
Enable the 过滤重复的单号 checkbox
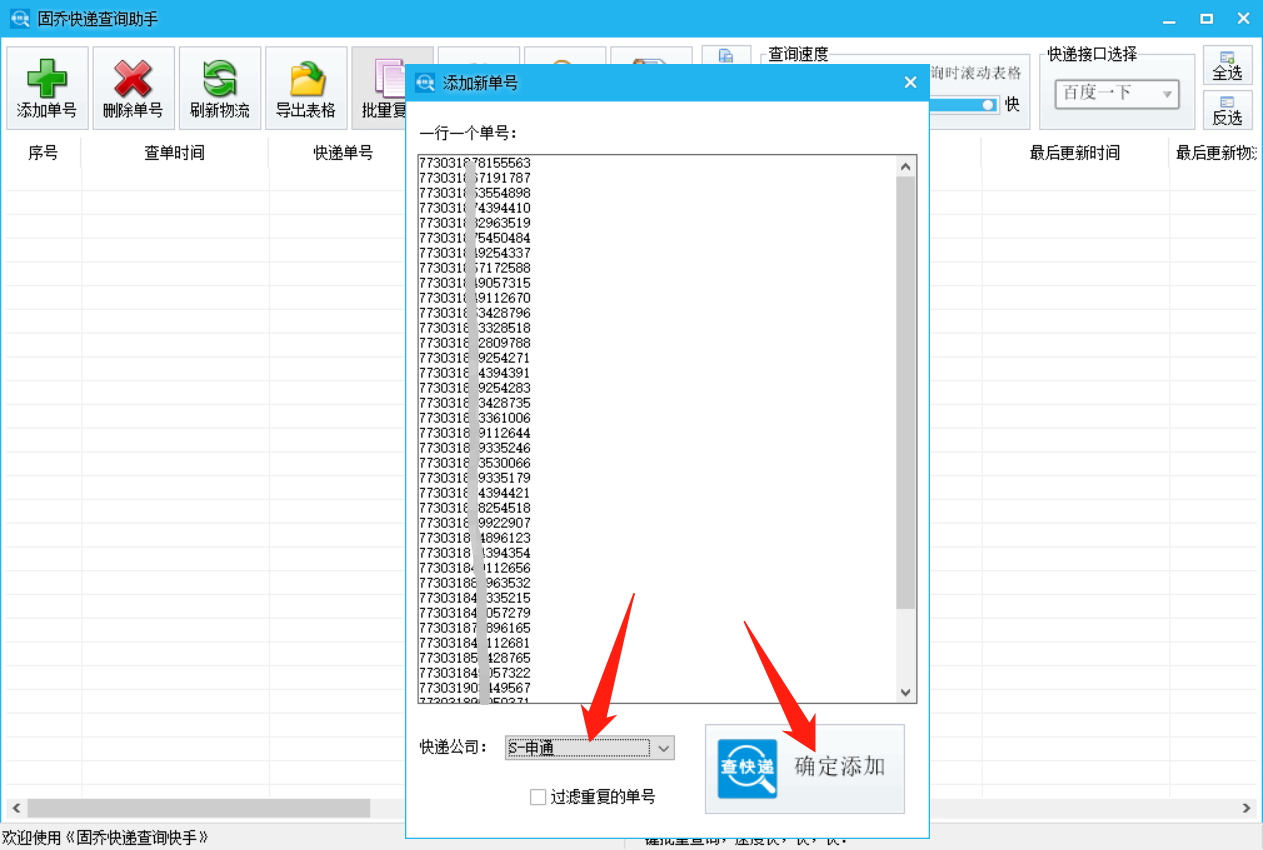point(538,797)
